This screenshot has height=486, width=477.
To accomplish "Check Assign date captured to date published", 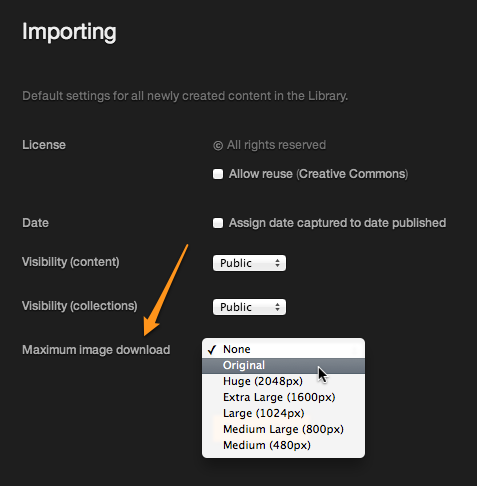I will [x=218, y=223].
